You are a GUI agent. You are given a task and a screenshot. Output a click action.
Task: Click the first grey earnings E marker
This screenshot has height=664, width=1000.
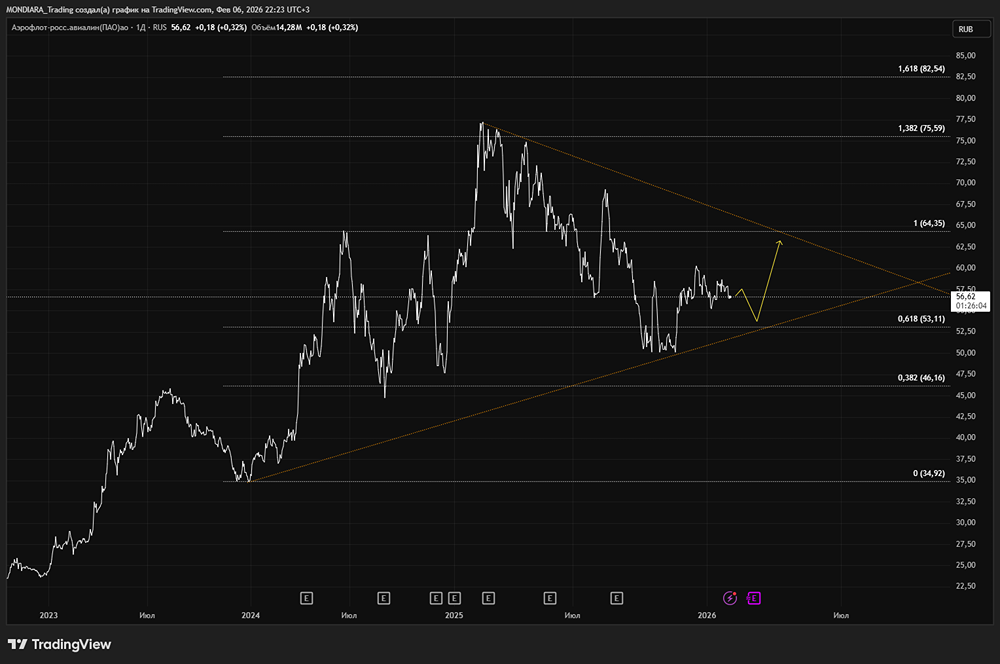click(306, 598)
